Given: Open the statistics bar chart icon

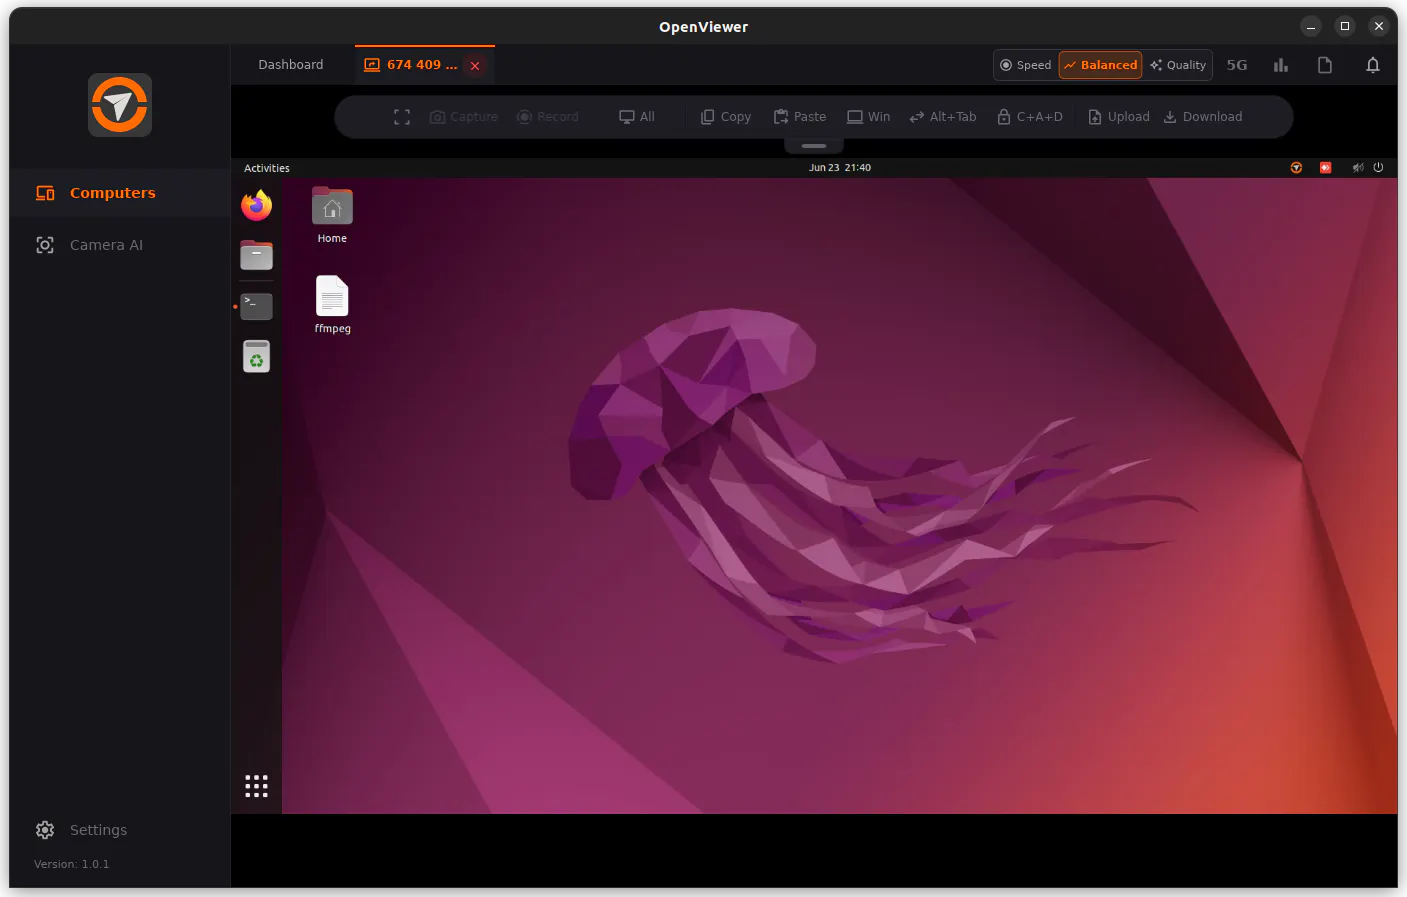Looking at the screenshot, I should [1281, 65].
